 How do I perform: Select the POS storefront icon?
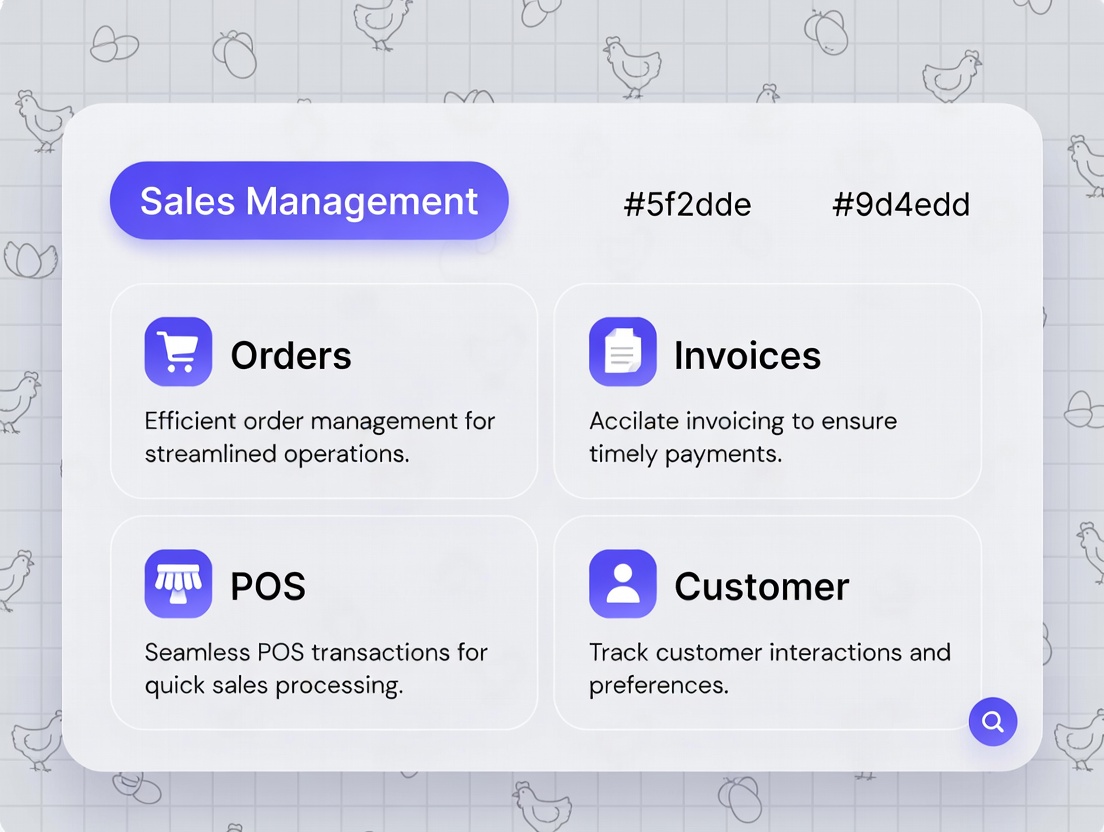coord(178,584)
